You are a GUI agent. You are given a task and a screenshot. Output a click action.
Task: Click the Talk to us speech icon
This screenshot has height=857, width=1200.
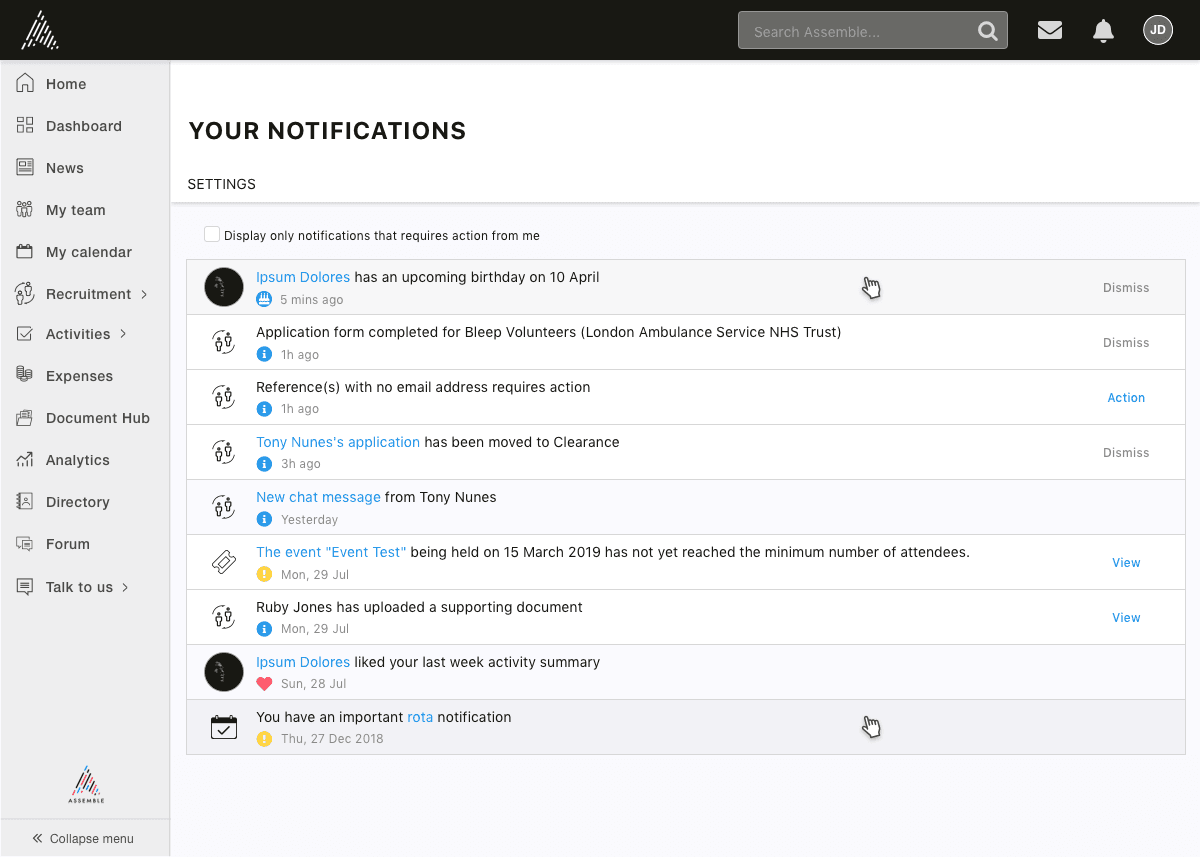pos(25,587)
